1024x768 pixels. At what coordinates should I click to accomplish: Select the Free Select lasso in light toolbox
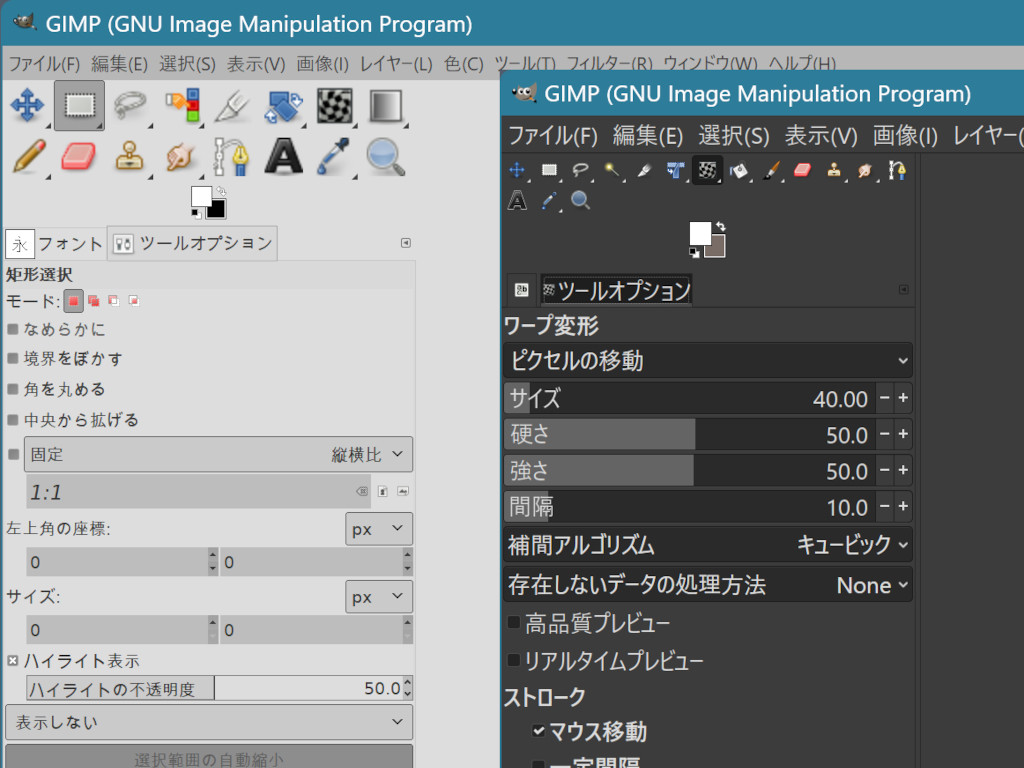point(130,105)
